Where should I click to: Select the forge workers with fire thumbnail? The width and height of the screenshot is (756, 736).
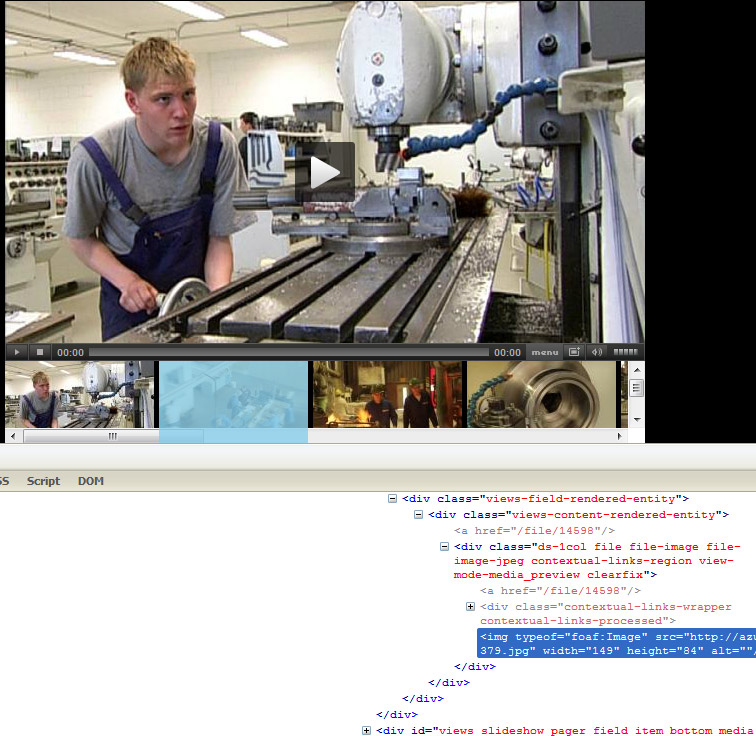point(388,394)
